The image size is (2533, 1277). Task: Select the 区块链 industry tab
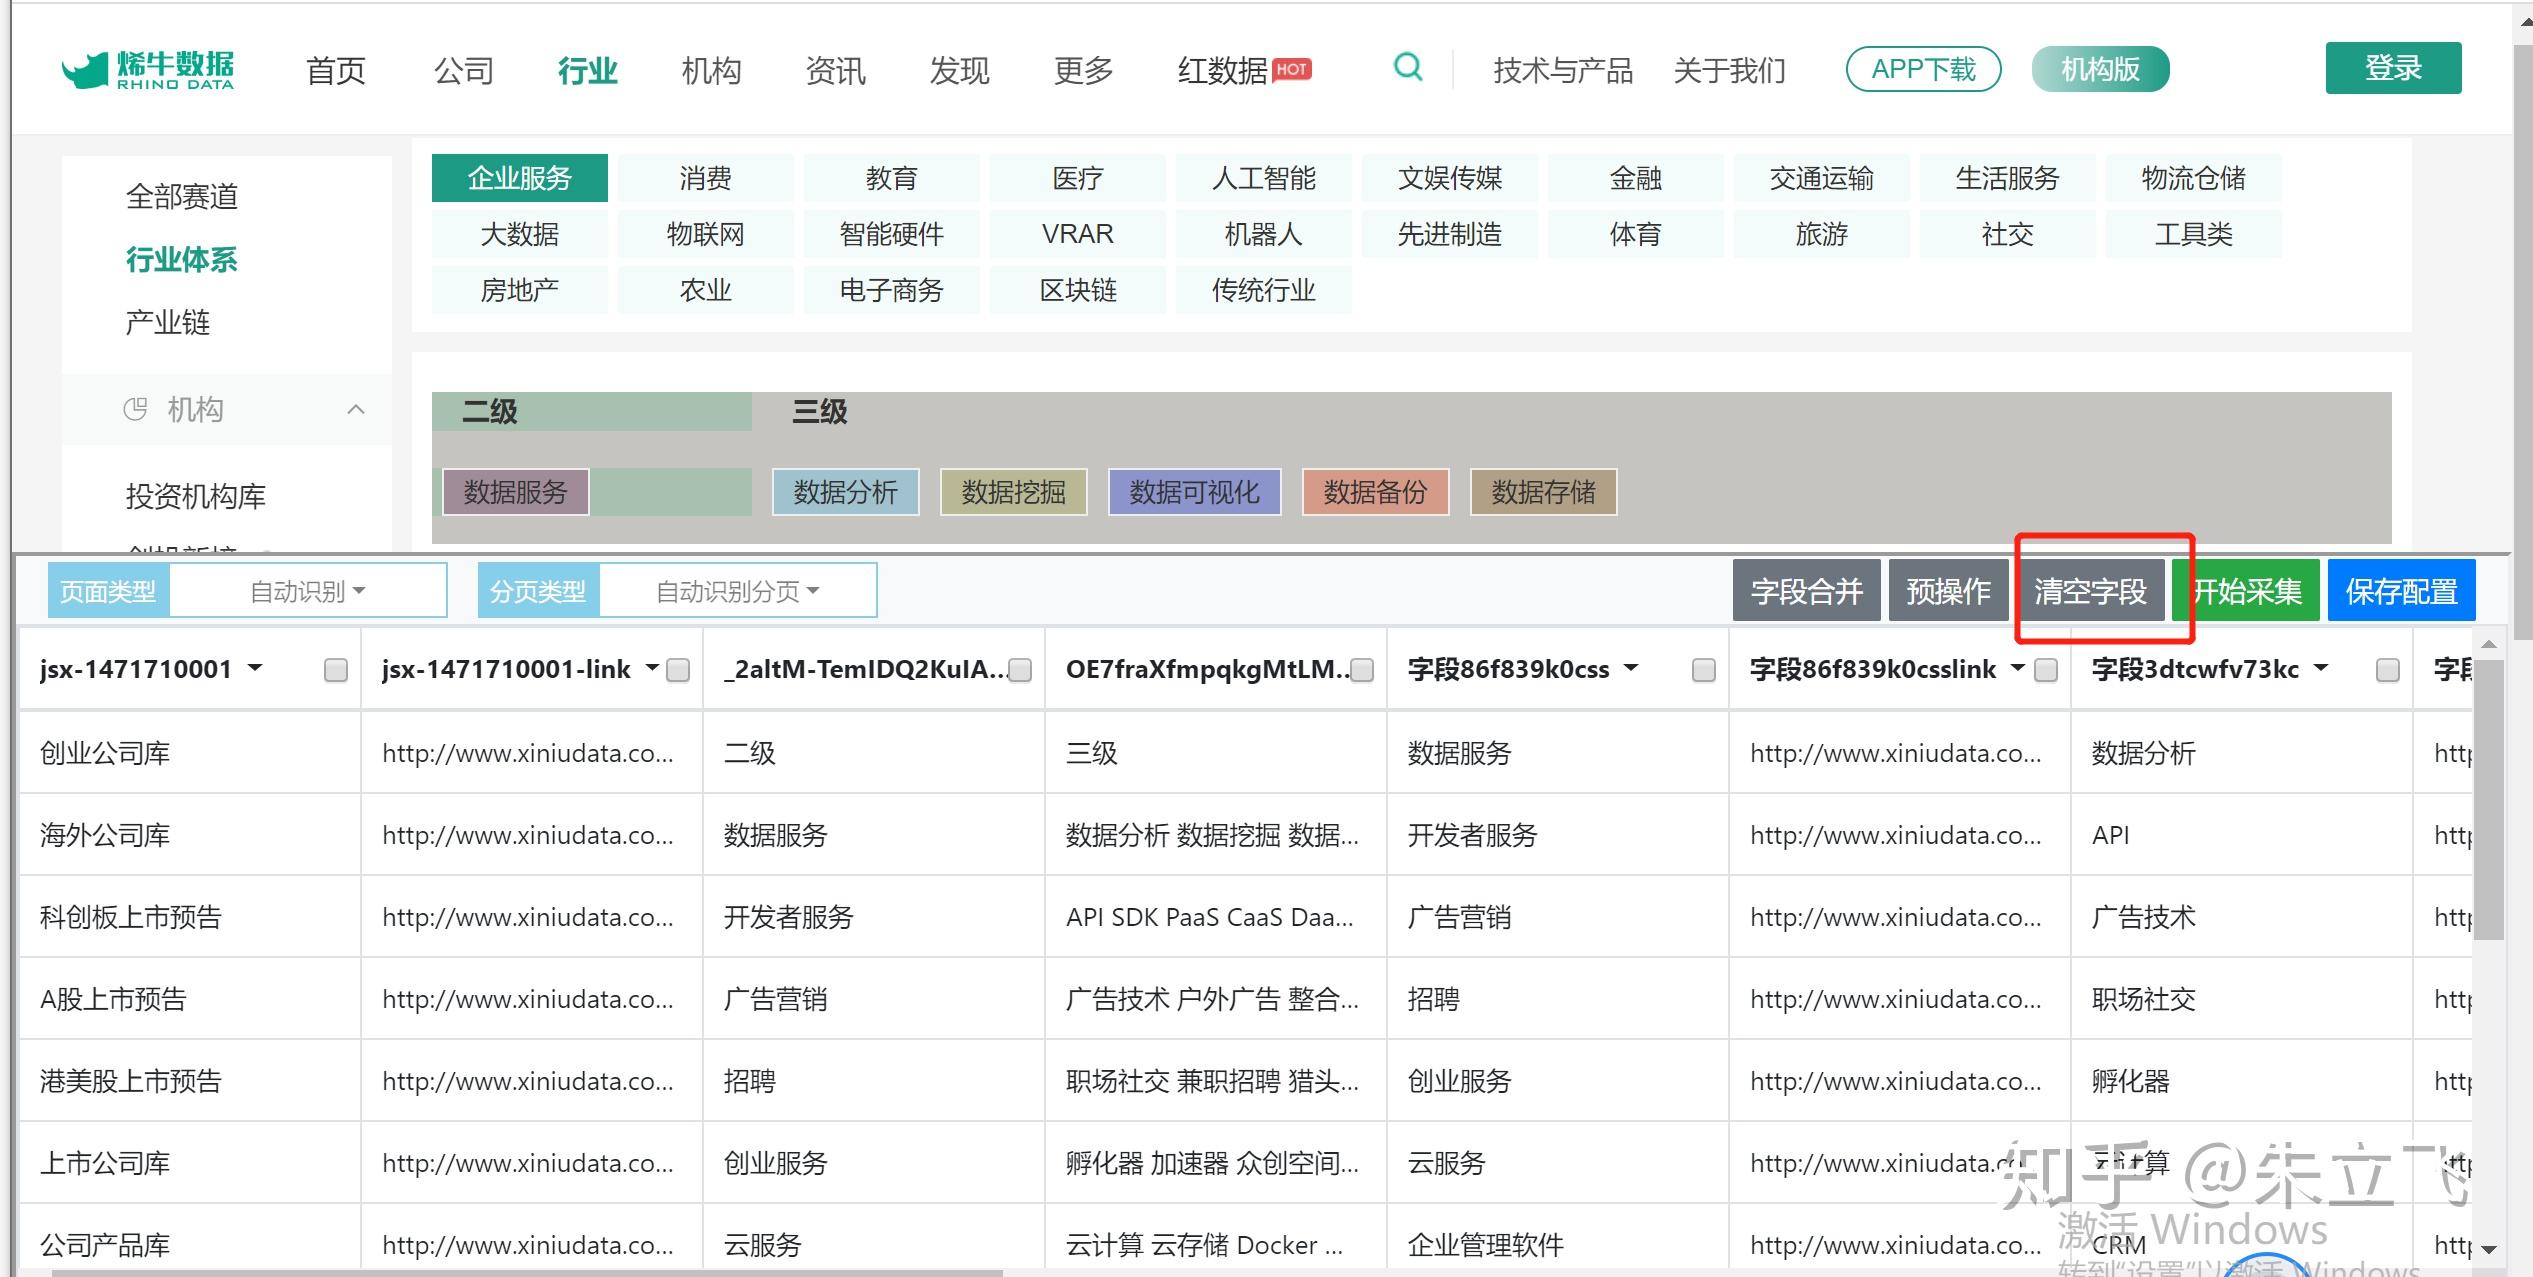pos(1078,290)
